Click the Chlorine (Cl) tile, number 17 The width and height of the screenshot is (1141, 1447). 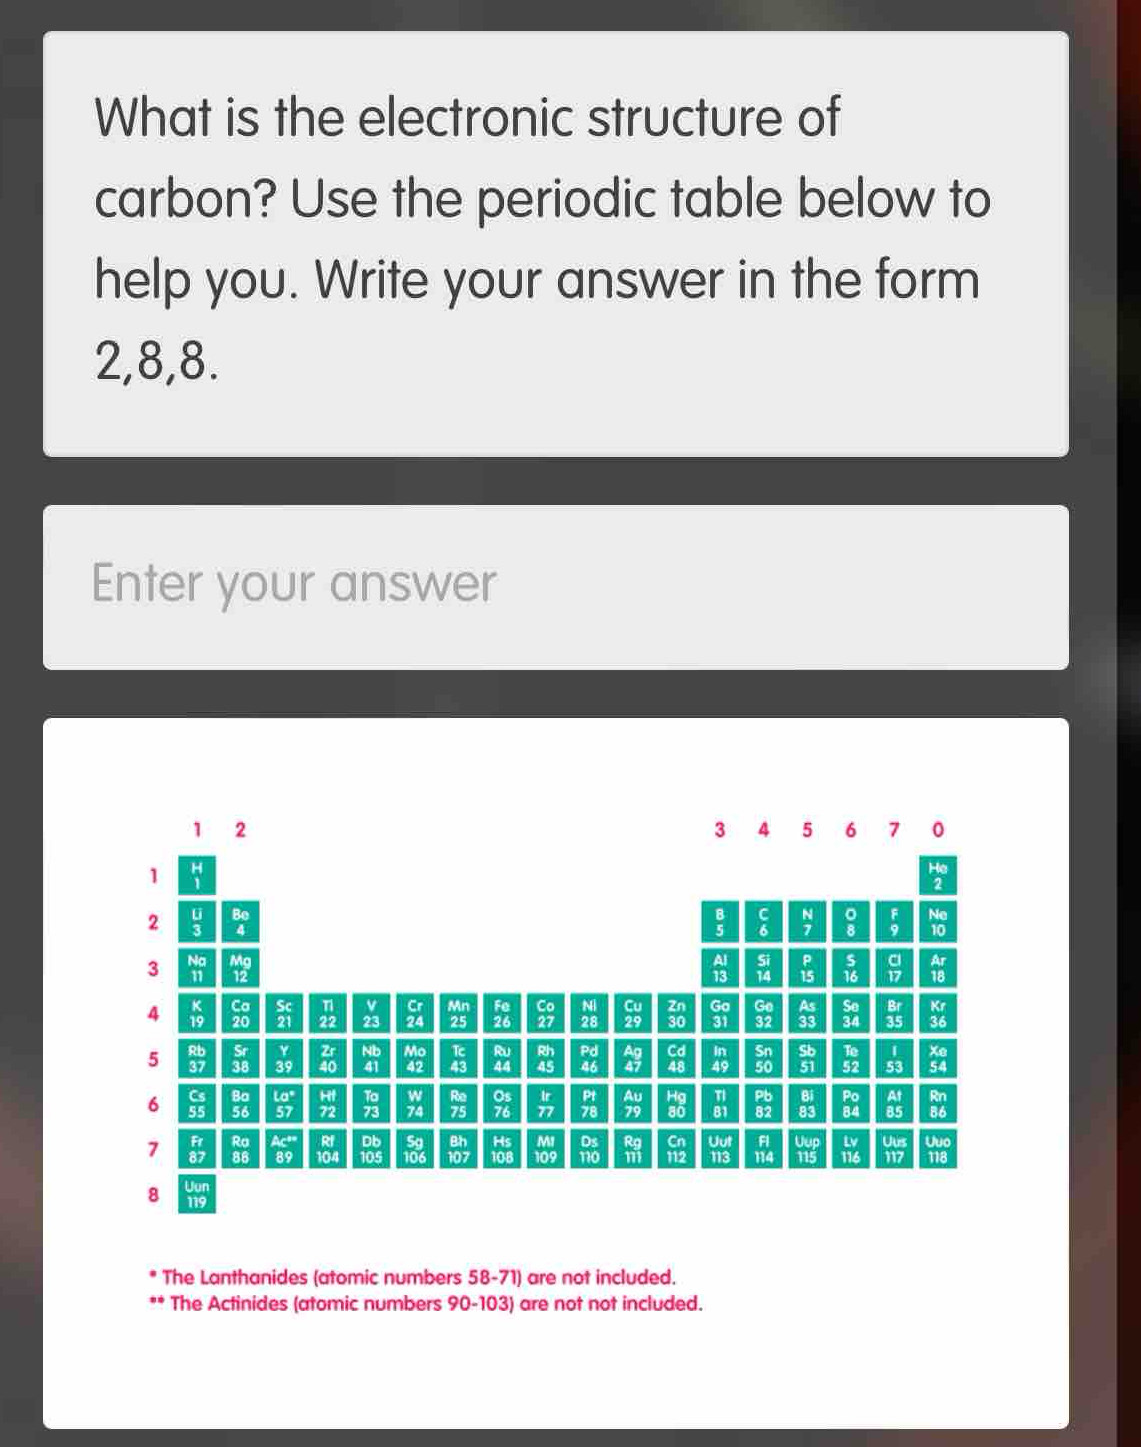[895, 967]
